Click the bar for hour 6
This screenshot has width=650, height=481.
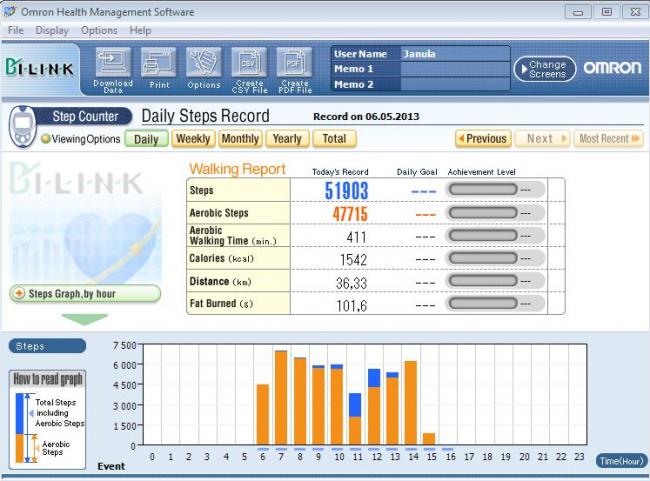[x=263, y=415]
